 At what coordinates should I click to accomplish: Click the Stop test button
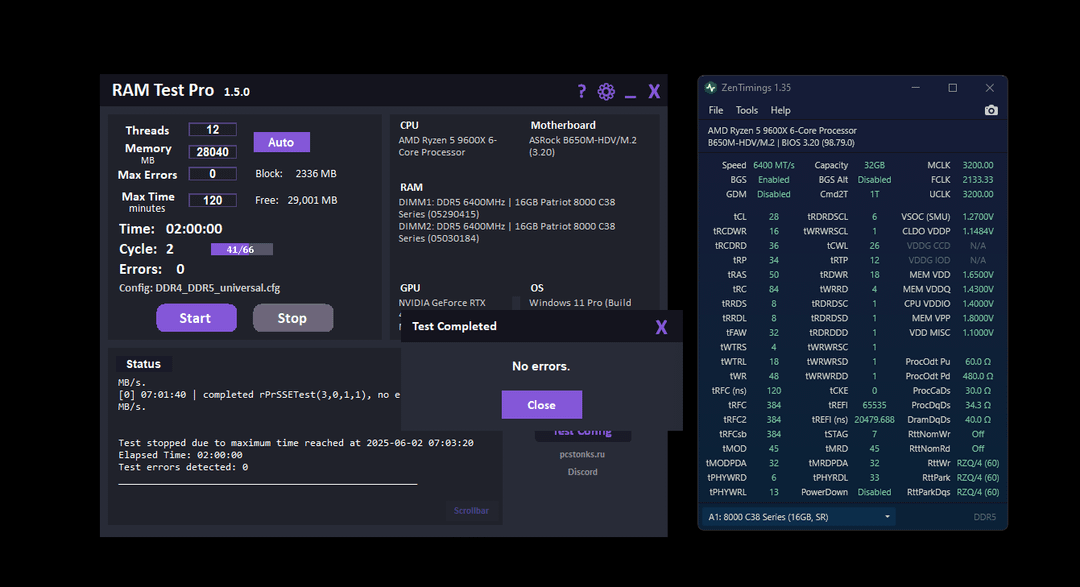293,318
